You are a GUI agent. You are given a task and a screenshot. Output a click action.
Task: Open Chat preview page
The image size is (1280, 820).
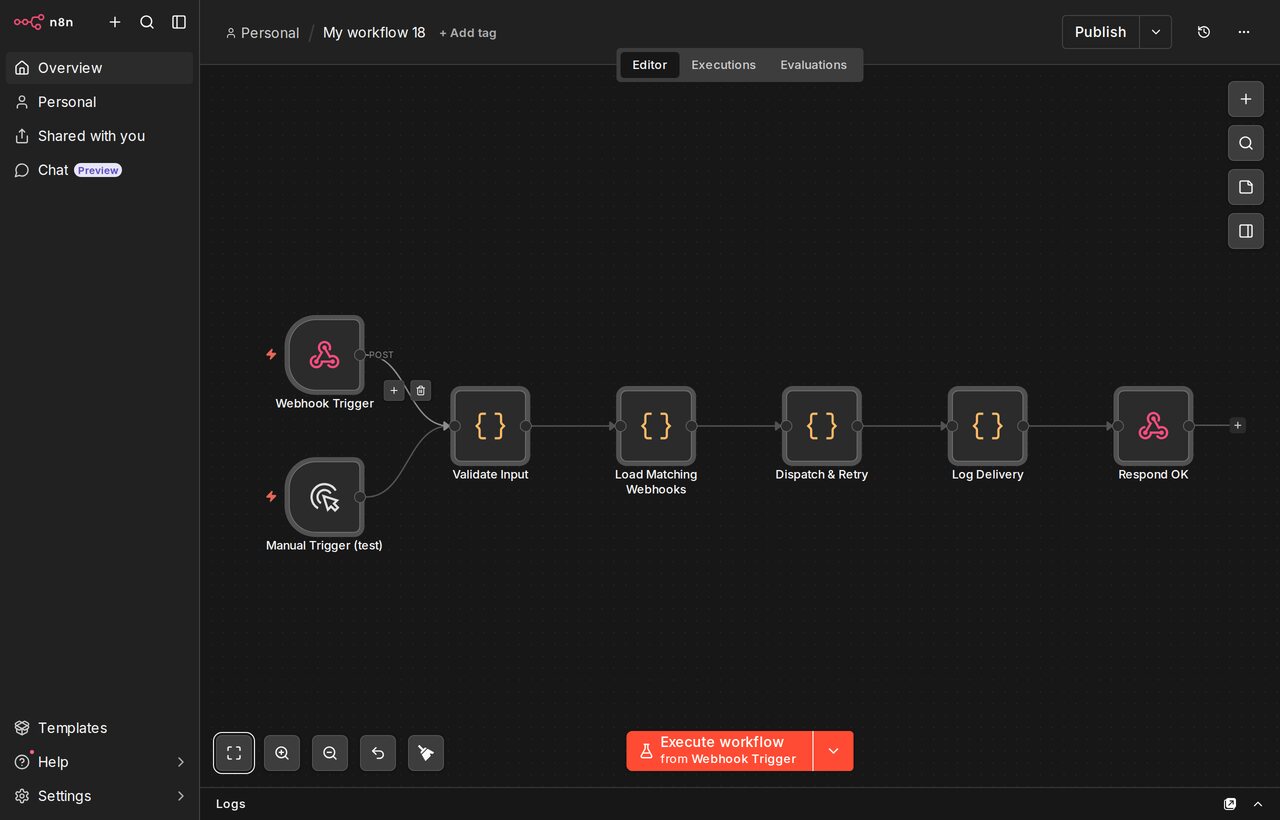[x=99, y=170]
